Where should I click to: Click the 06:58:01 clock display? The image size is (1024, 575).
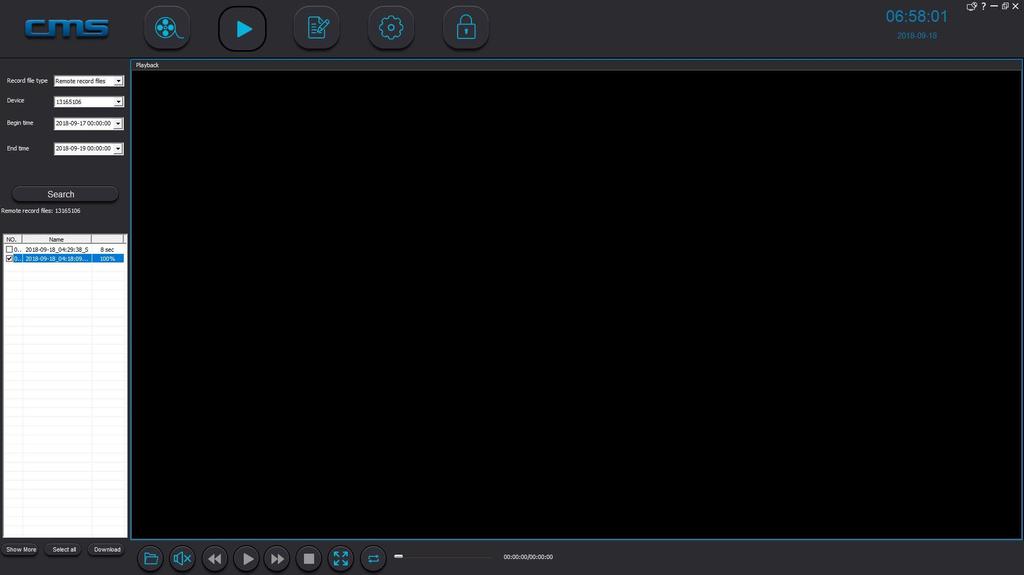(916, 16)
